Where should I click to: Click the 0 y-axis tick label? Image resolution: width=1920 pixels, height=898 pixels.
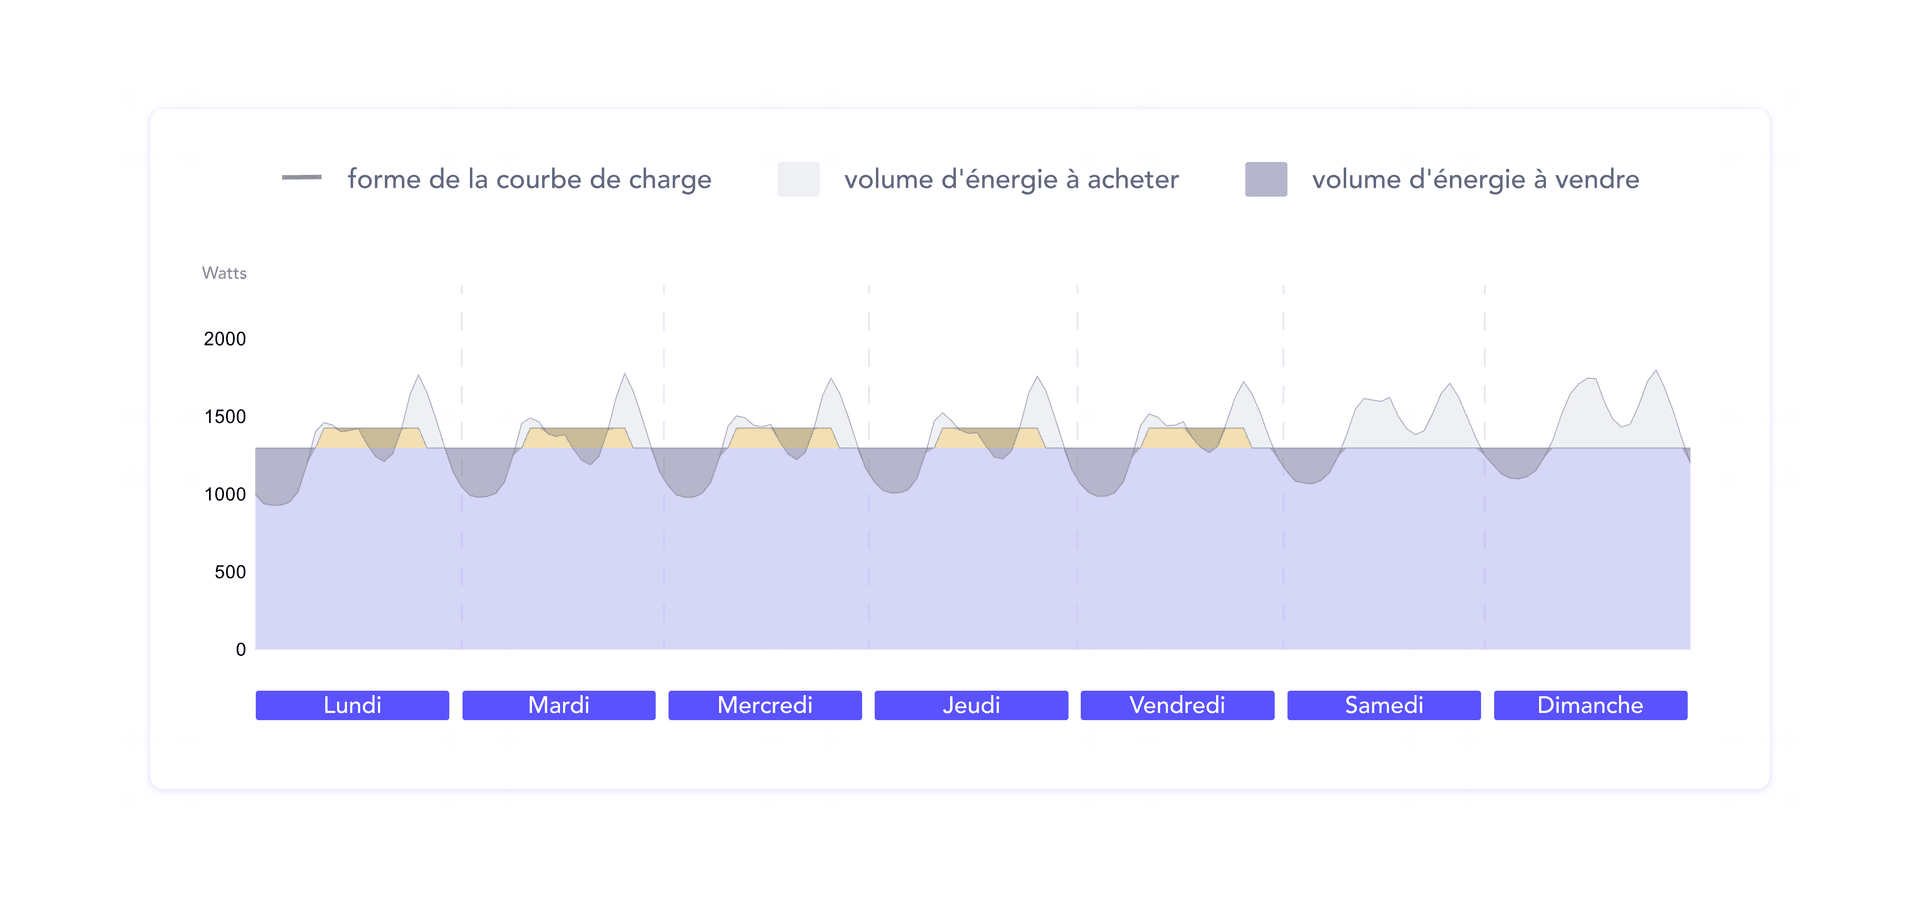240,650
